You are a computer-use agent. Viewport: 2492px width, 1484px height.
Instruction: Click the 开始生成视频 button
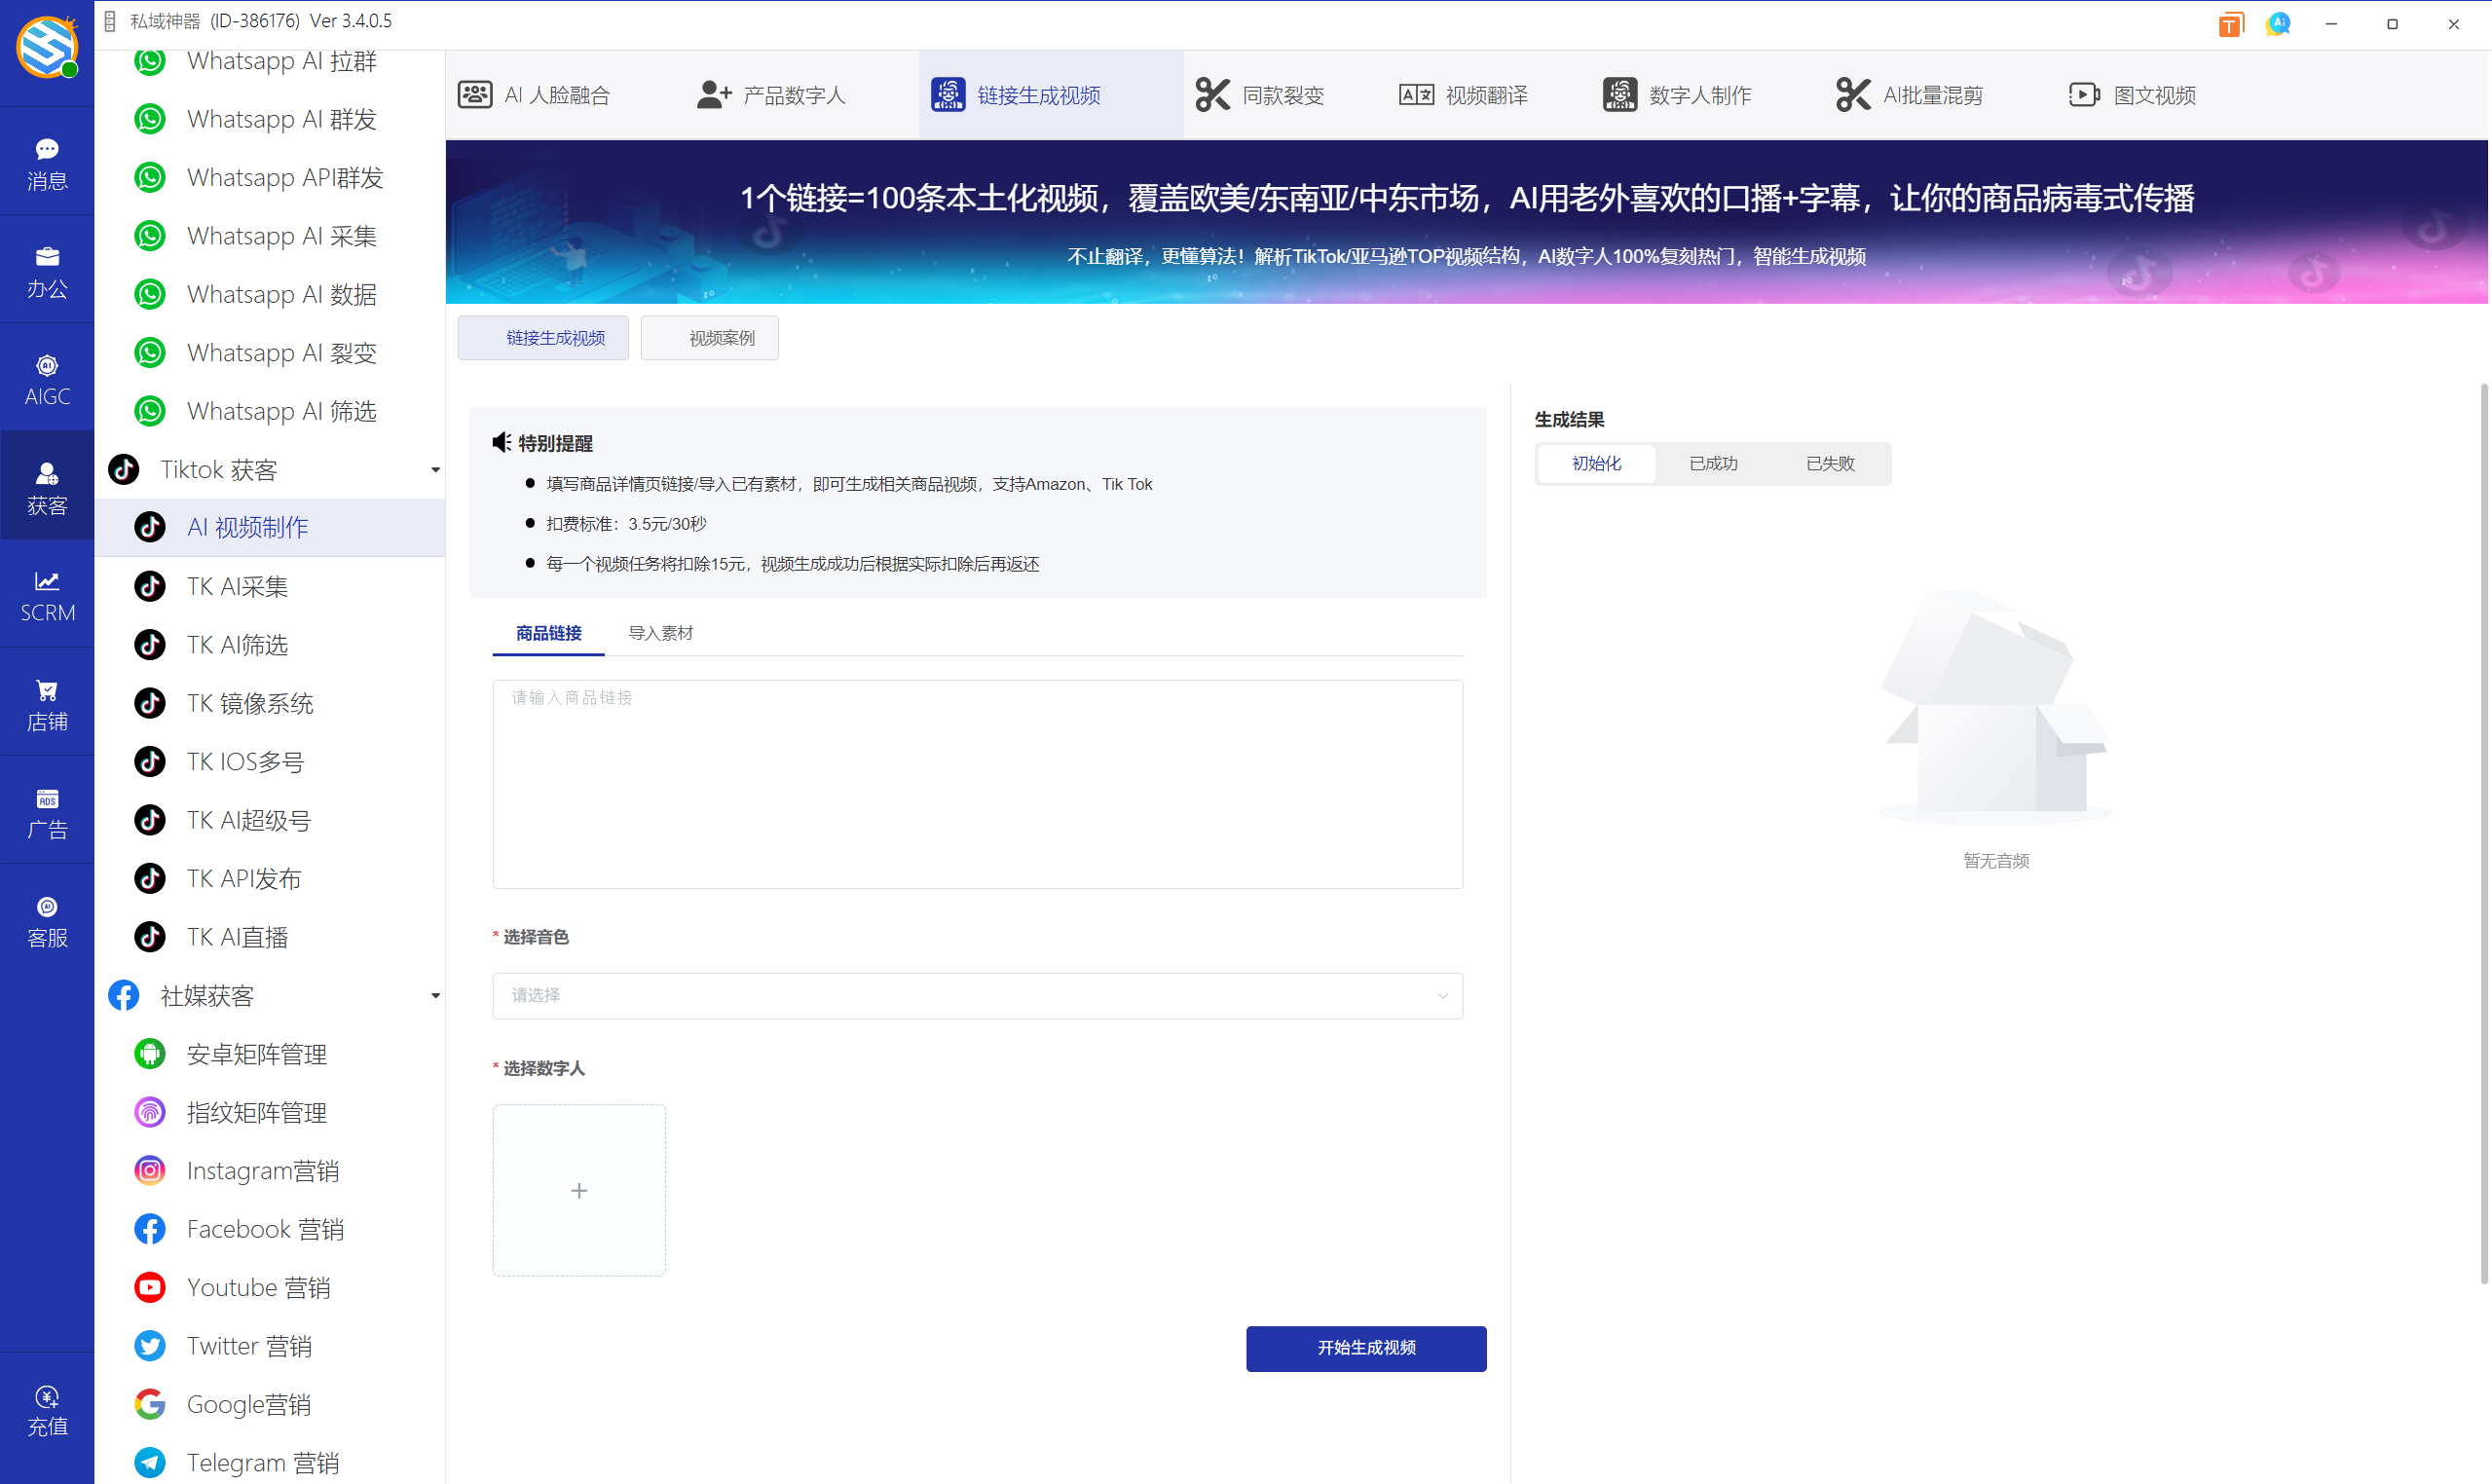[1365, 1348]
